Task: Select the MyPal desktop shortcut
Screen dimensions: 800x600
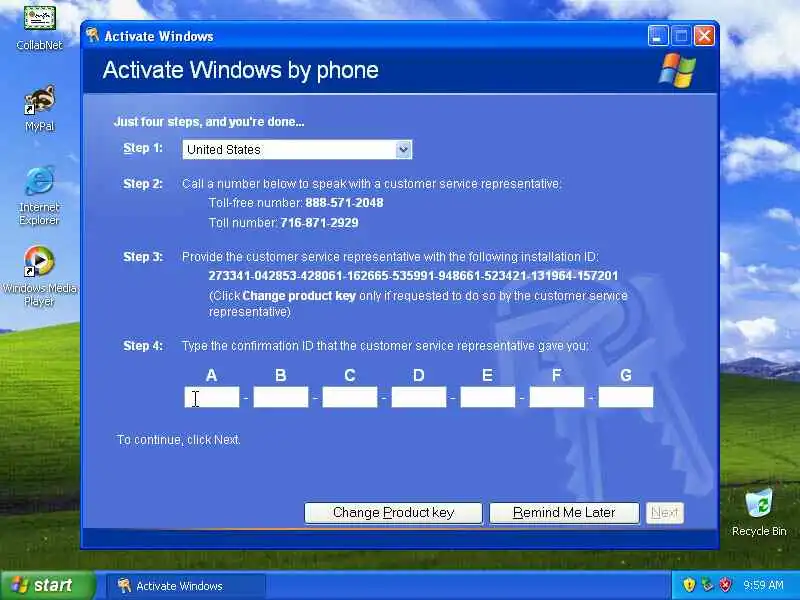Action: [39, 108]
